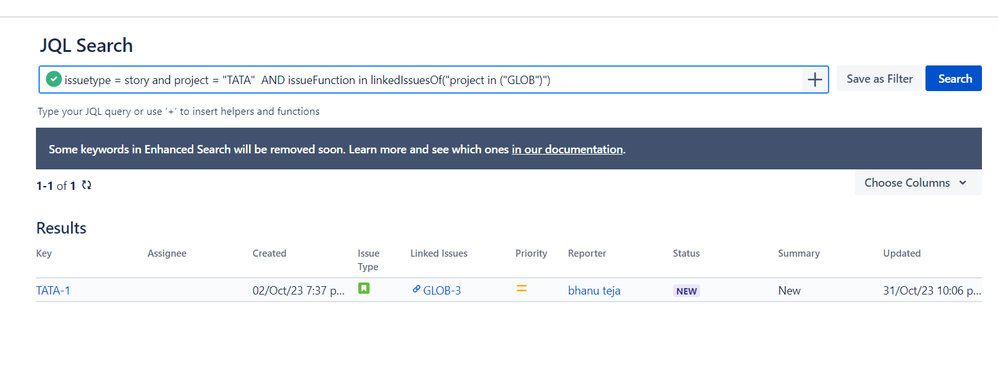The image size is (998, 367).
Task: Run the query with Search button
Action: click(953, 79)
